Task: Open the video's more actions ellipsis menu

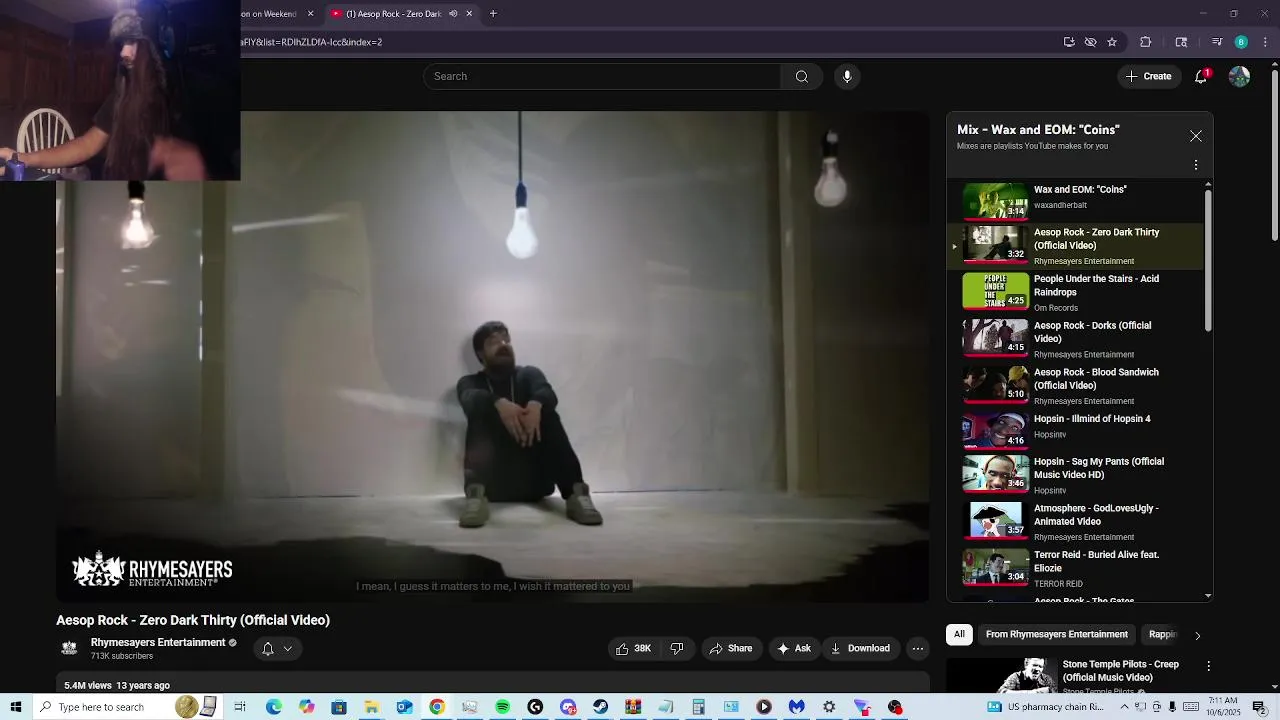Action: click(917, 649)
